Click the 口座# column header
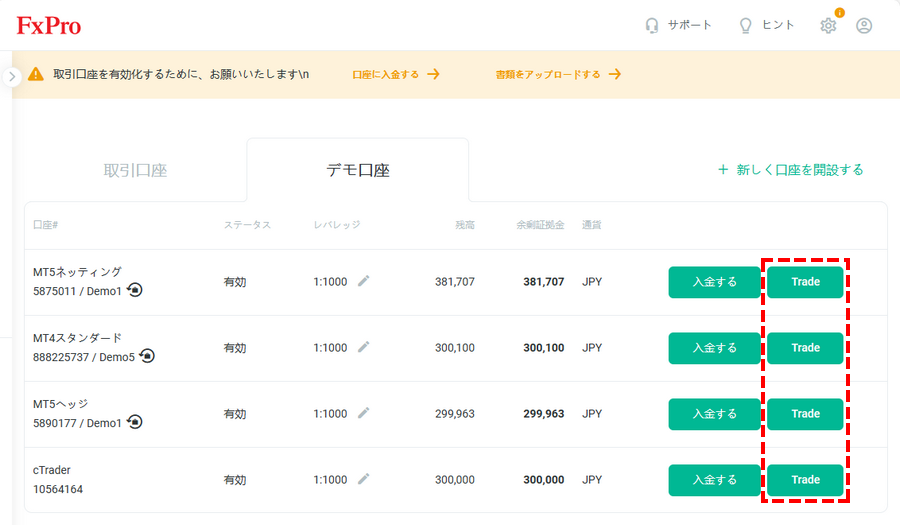Image resolution: width=900 pixels, height=525 pixels. pyautogui.click(x=45, y=225)
